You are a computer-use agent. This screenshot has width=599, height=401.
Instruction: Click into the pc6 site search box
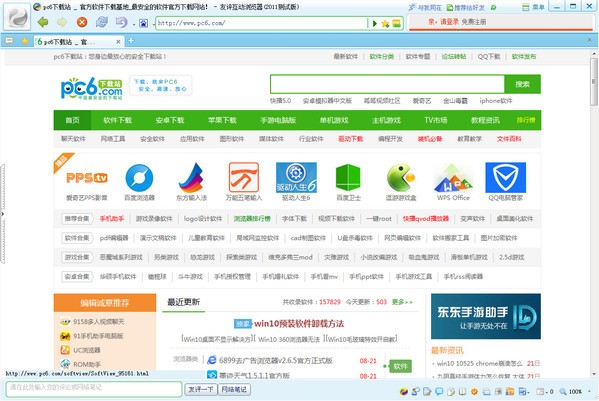[x=387, y=84]
